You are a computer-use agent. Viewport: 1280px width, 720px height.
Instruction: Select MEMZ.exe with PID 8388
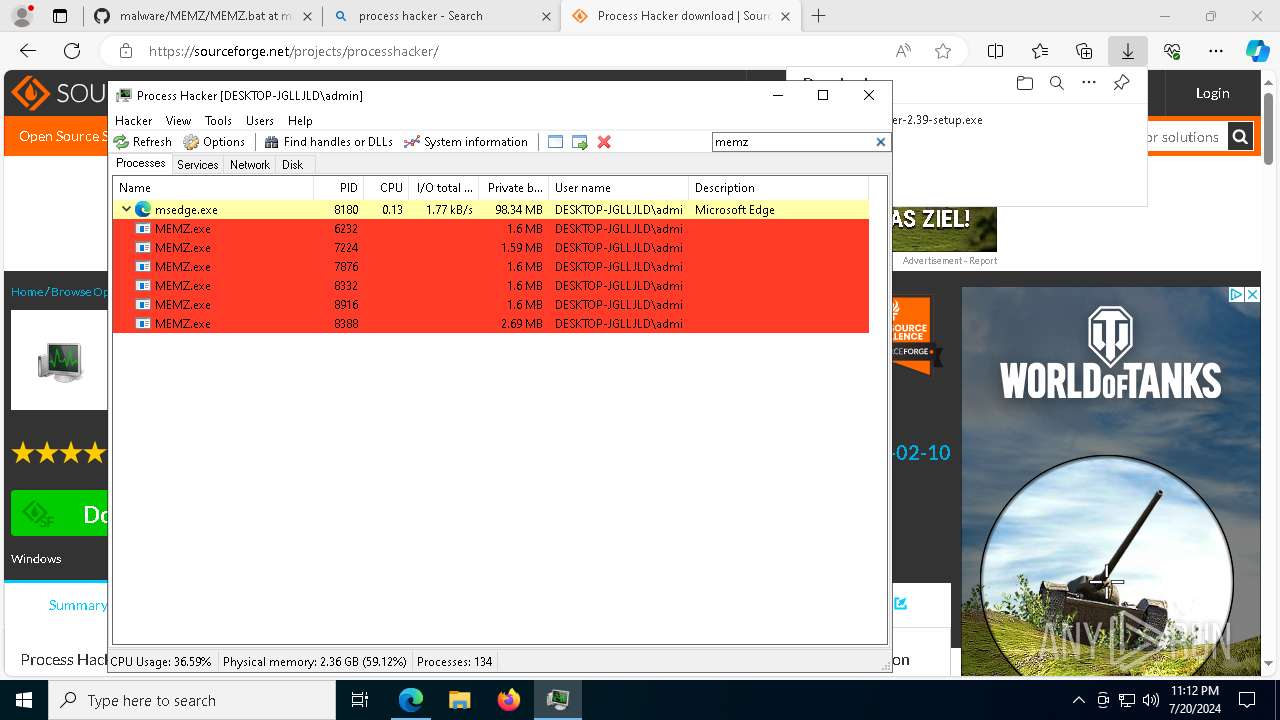point(491,324)
